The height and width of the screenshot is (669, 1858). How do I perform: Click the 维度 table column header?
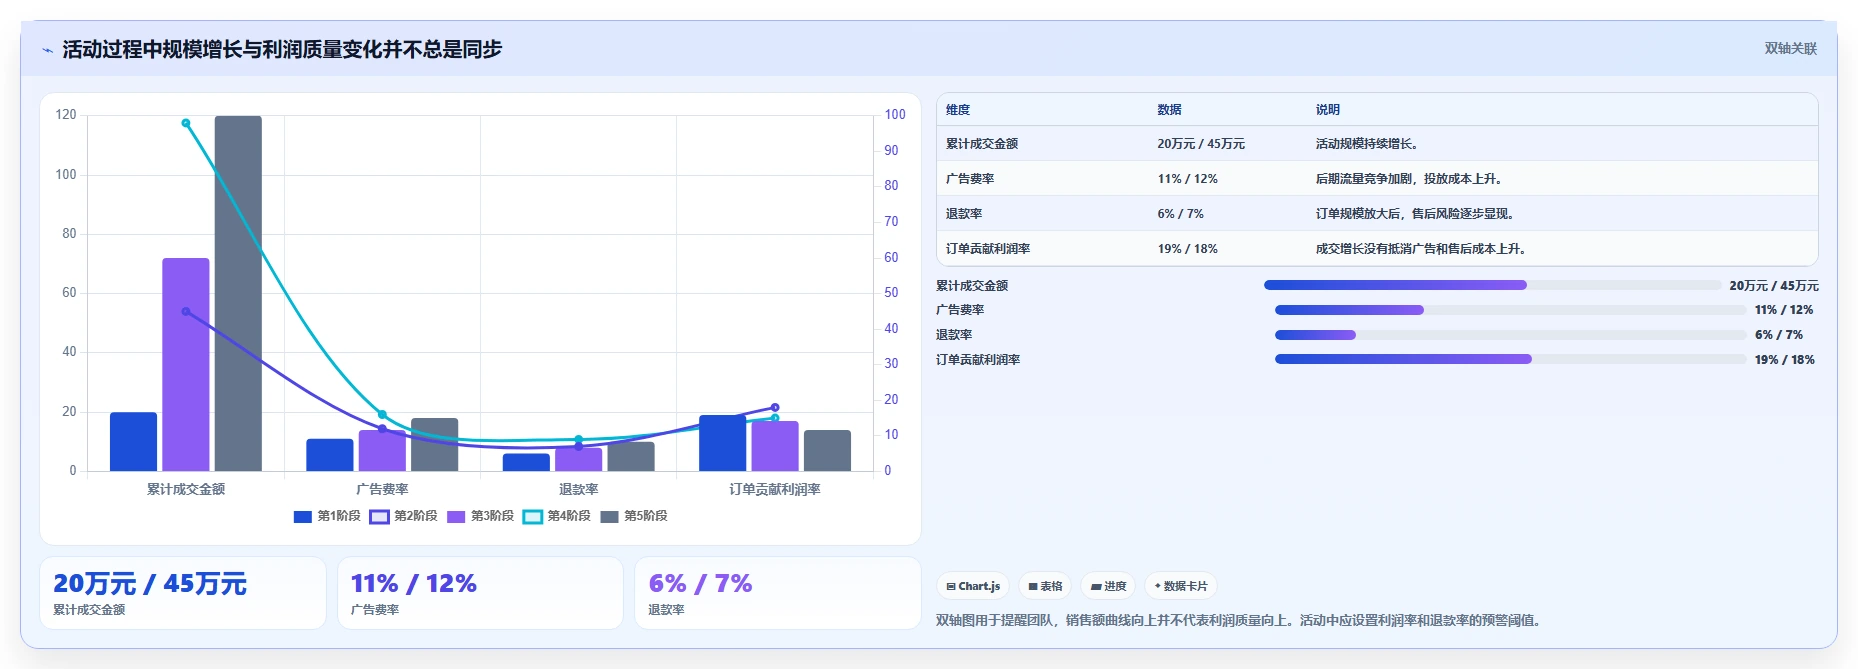click(958, 110)
